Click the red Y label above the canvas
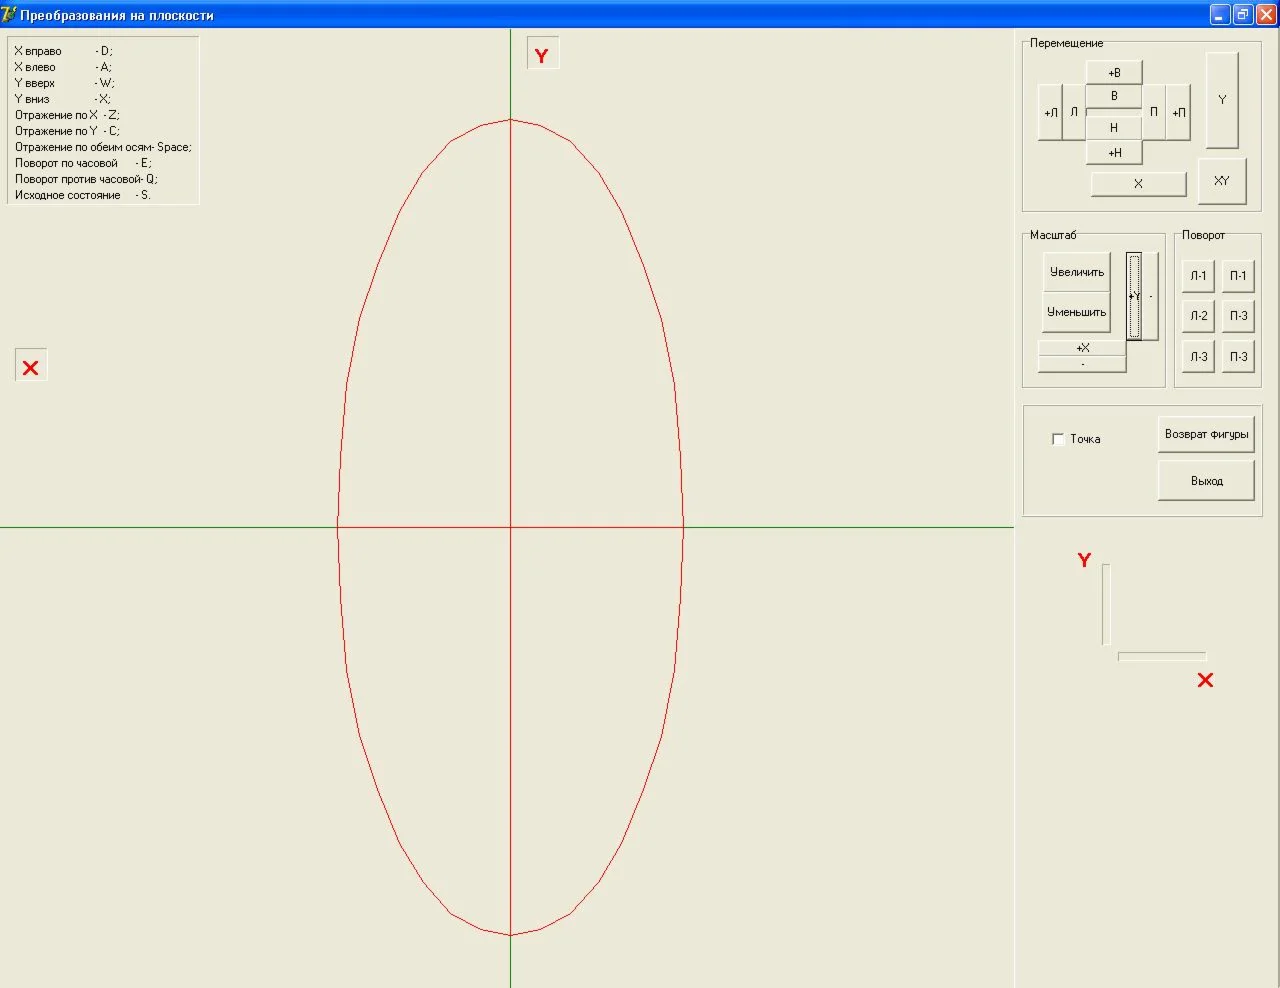Viewport: 1280px width, 988px height. coord(542,56)
